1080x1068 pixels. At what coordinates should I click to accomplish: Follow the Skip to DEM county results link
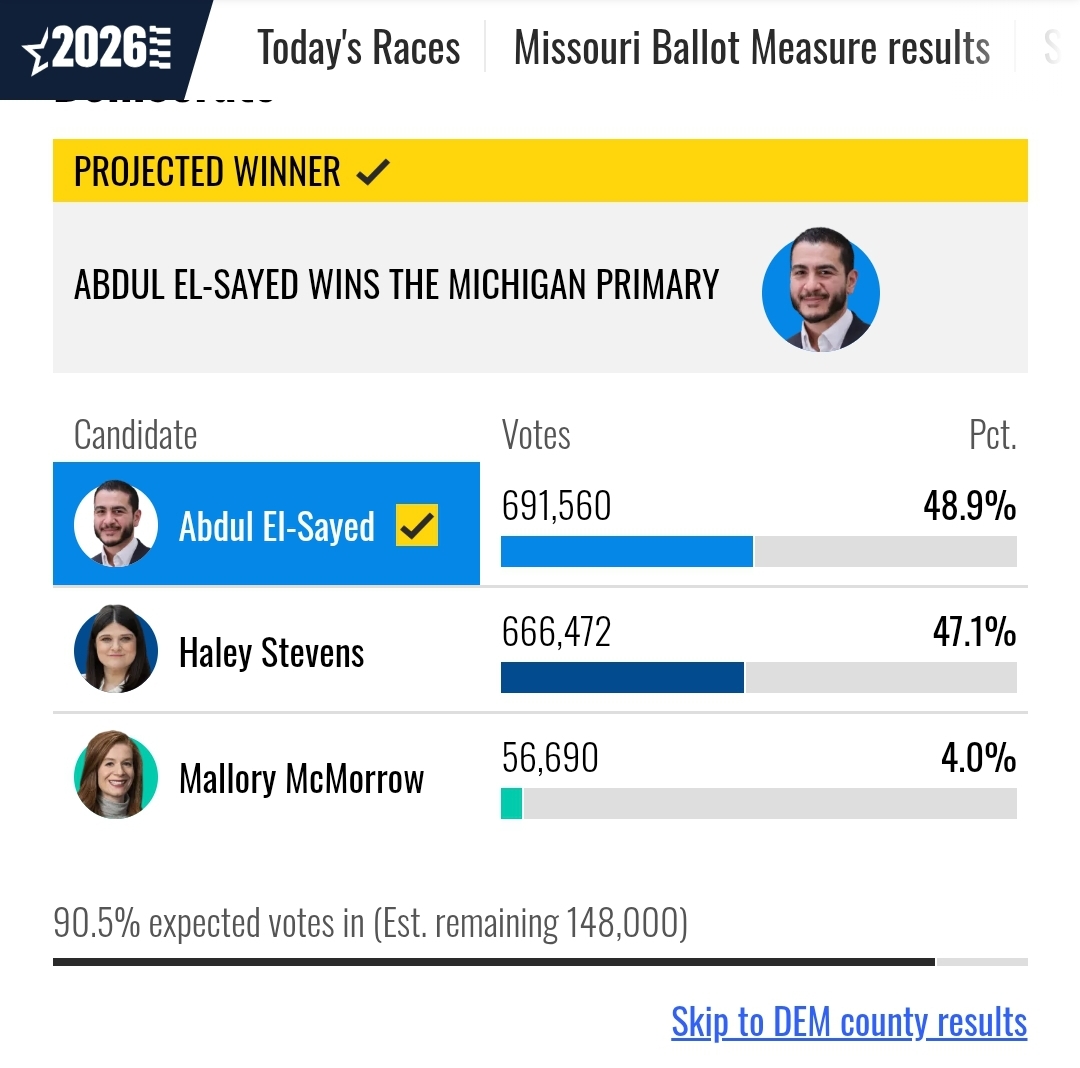pyautogui.click(x=849, y=1021)
